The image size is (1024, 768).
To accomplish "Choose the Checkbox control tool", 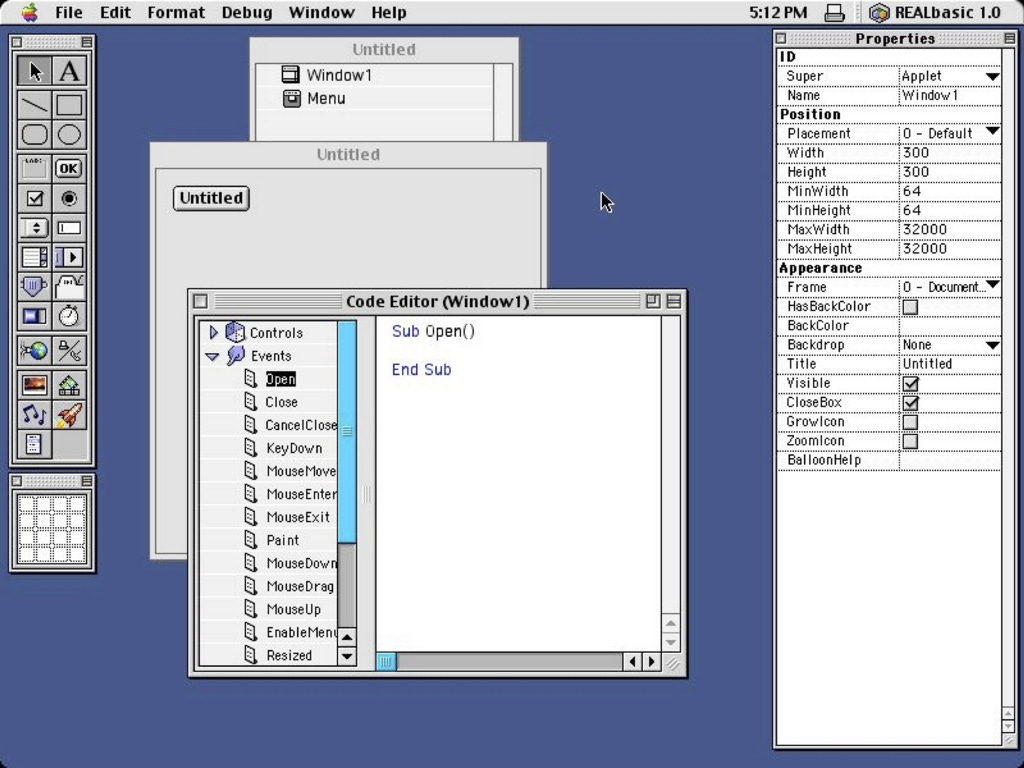I will pyautogui.click(x=35, y=198).
